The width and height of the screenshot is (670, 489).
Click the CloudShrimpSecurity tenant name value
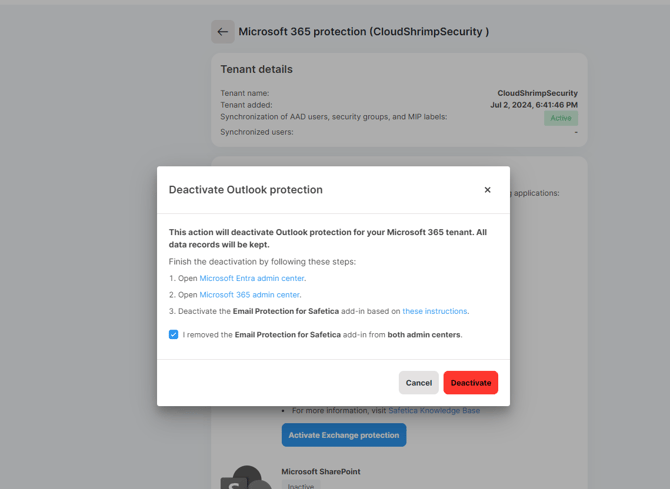click(537, 93)
